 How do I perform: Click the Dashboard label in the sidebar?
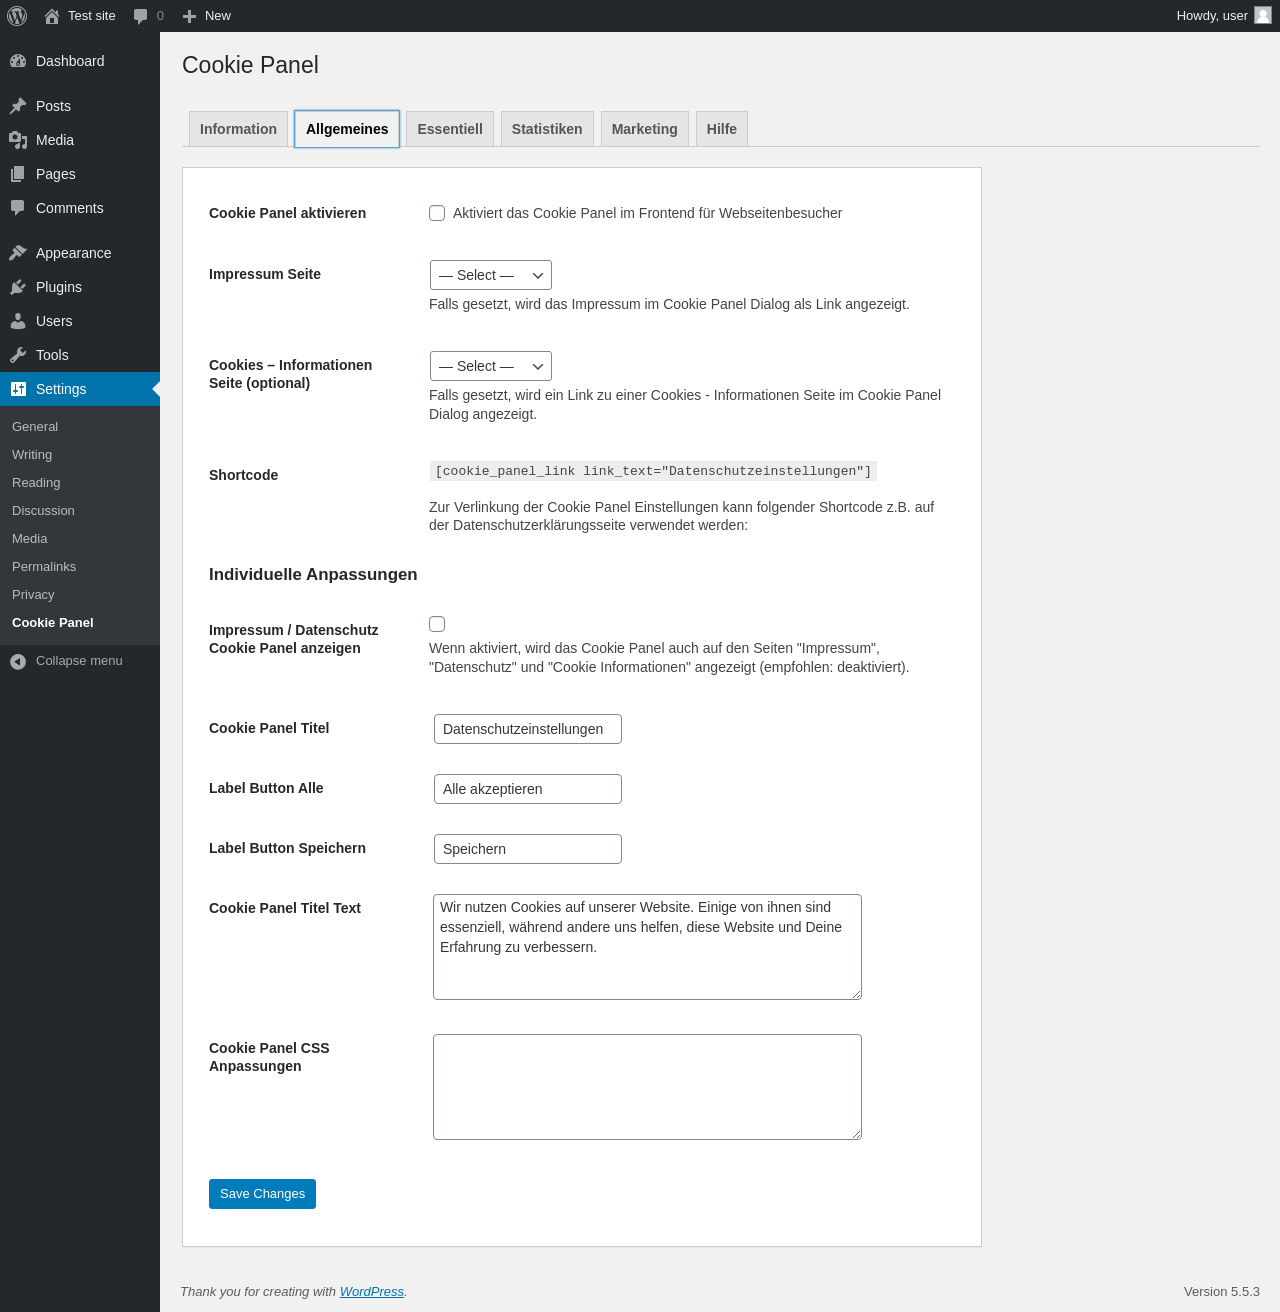tap(70, 61)
